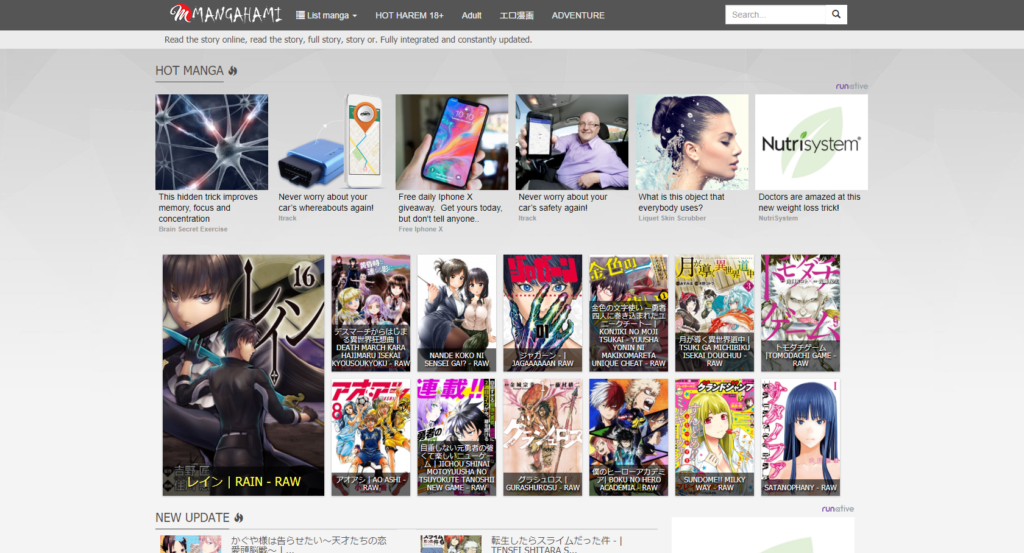Open the List manga dropdown
Viewport: 1024px width, 553px height.
[327, 15]
